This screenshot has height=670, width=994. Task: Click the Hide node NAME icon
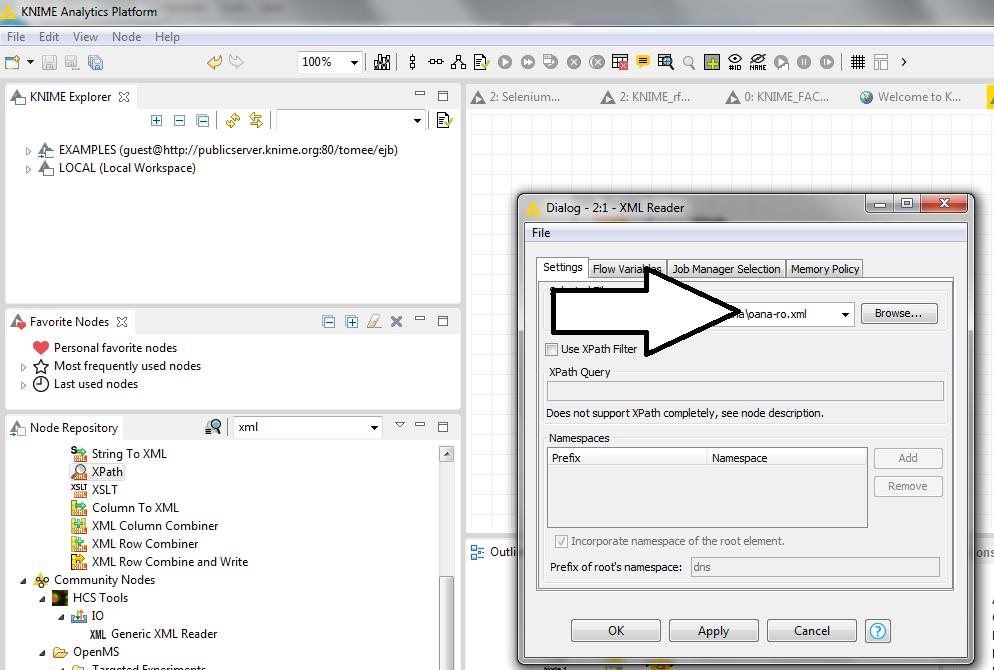tap(758, 62)
